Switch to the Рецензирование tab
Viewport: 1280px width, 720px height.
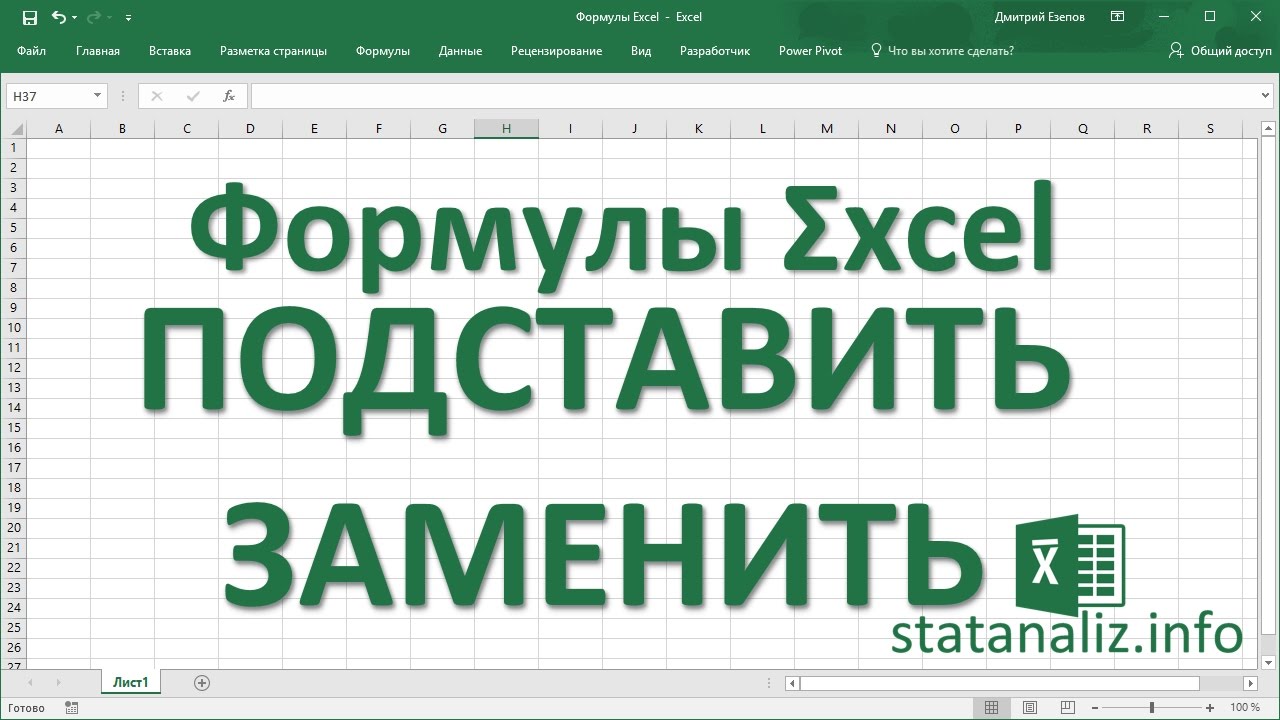point(556,51)
